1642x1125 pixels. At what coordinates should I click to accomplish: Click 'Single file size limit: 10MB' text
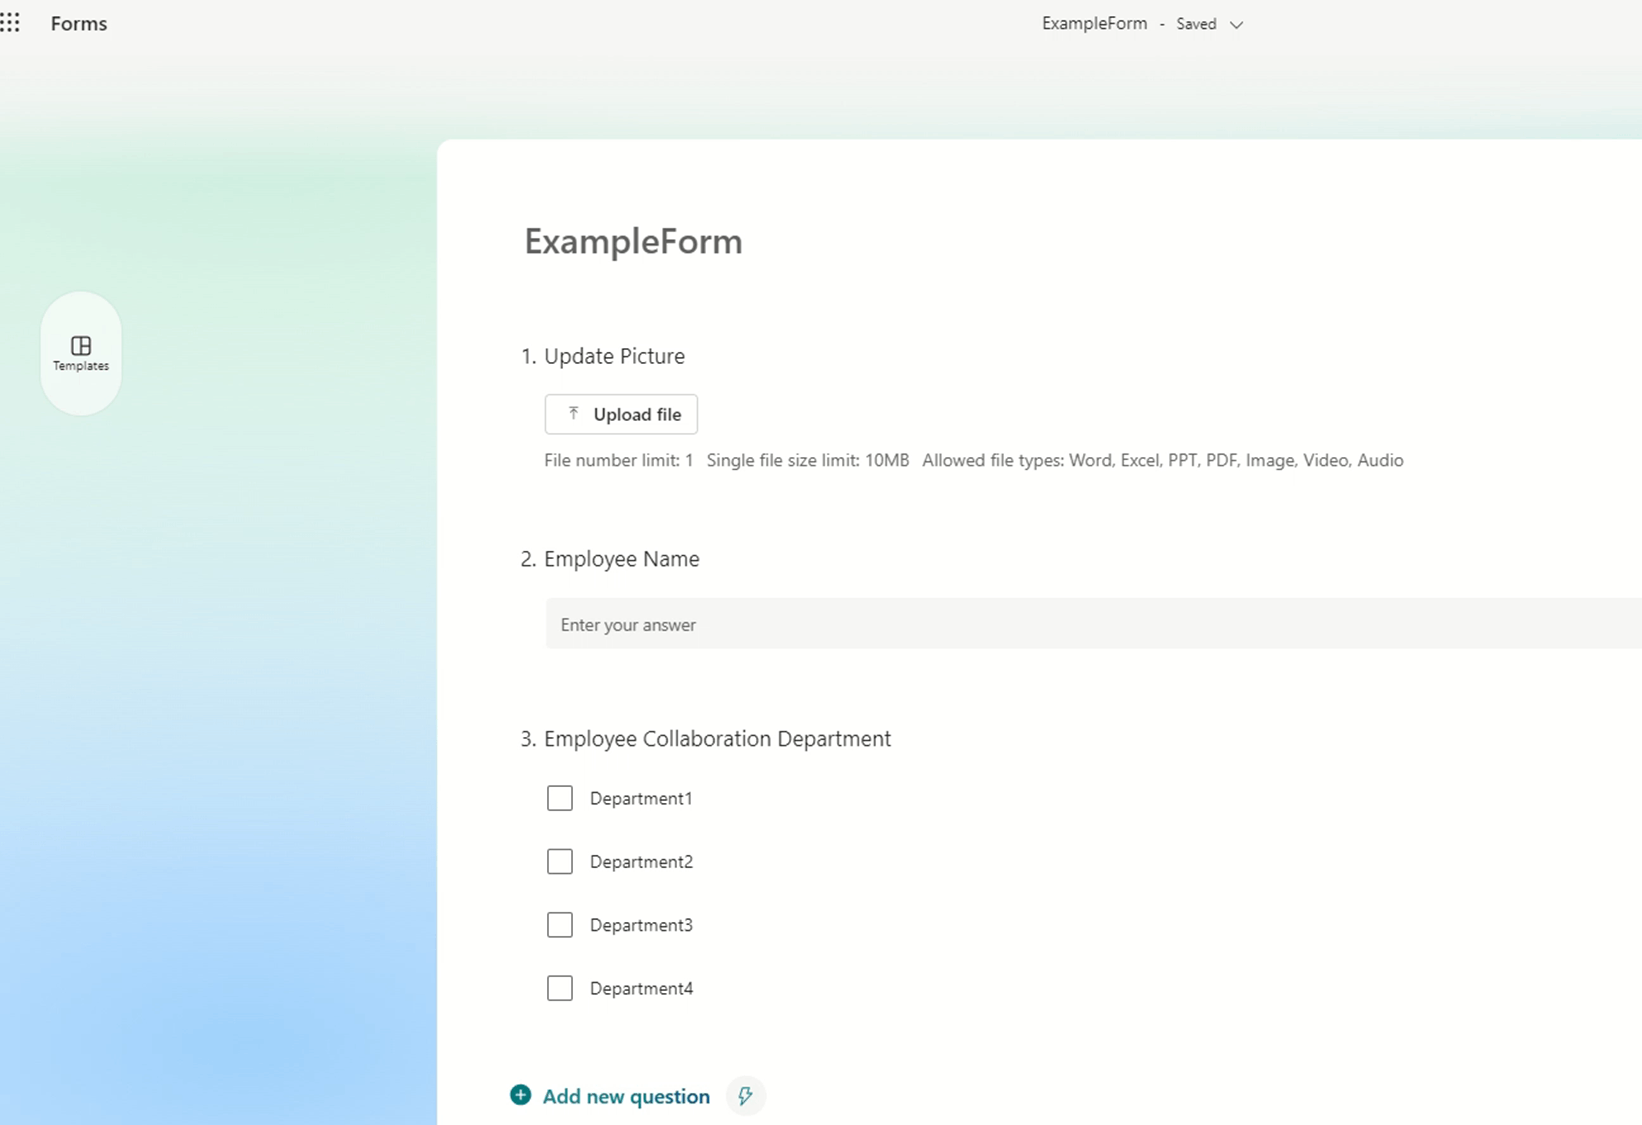[808, 460]
